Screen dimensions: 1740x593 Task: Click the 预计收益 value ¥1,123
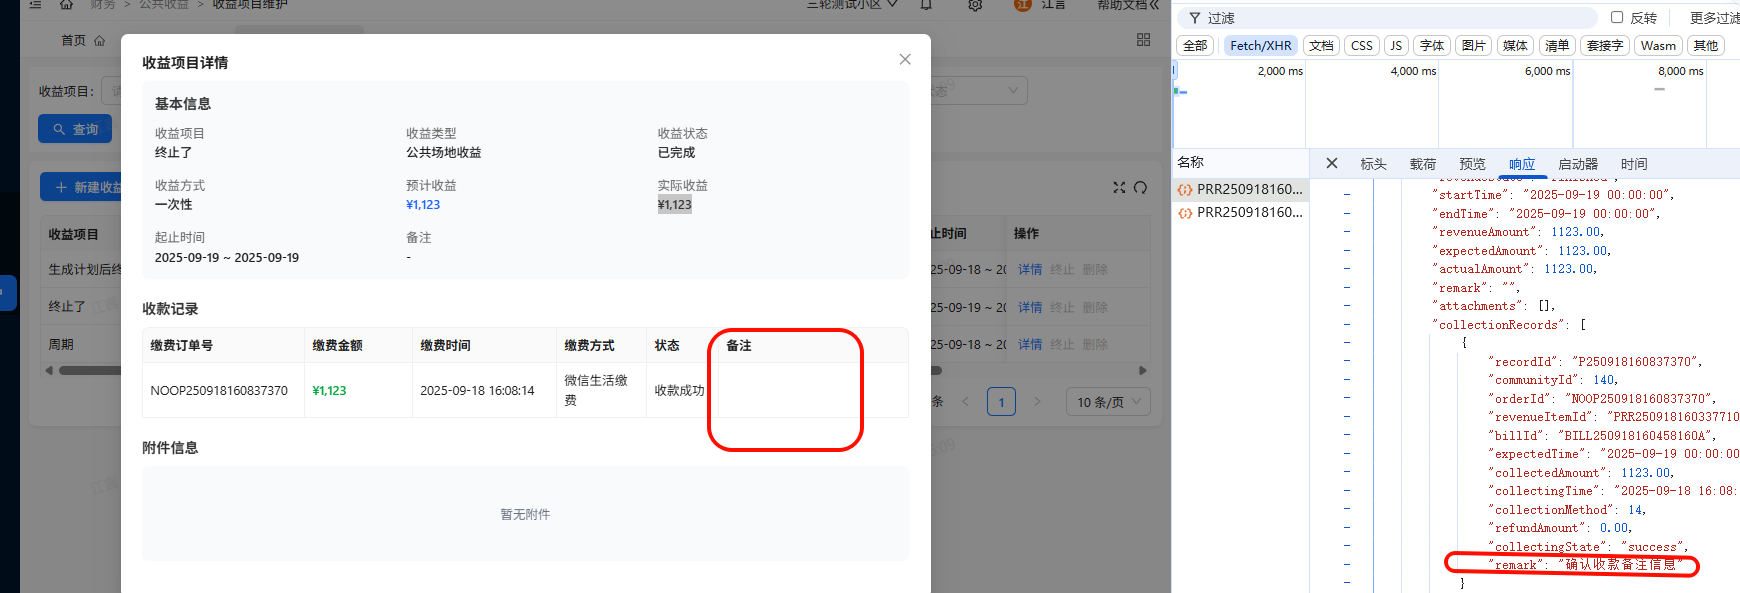423,205
